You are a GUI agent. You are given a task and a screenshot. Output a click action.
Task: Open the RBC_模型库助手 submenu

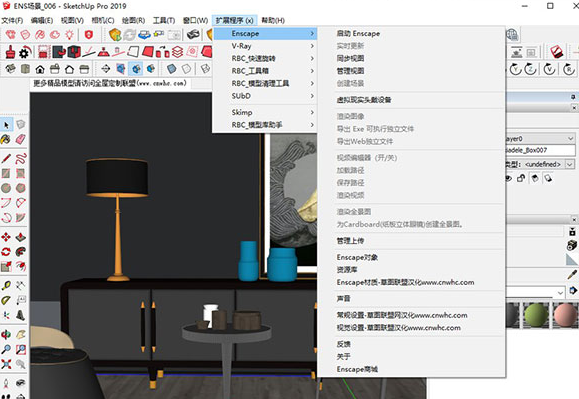point(265,125)
